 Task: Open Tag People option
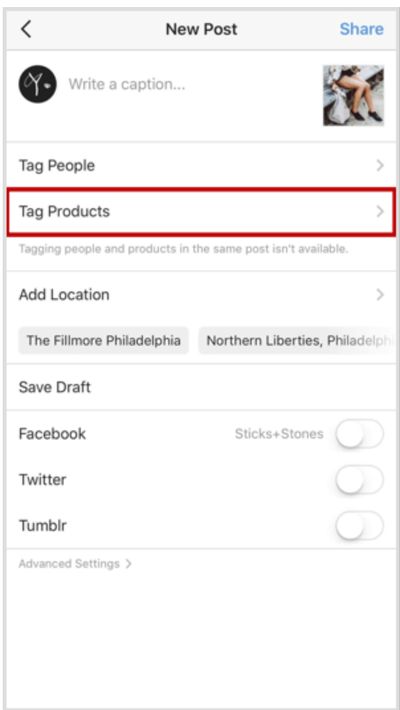pyautogui.click(x=200, y=166)
